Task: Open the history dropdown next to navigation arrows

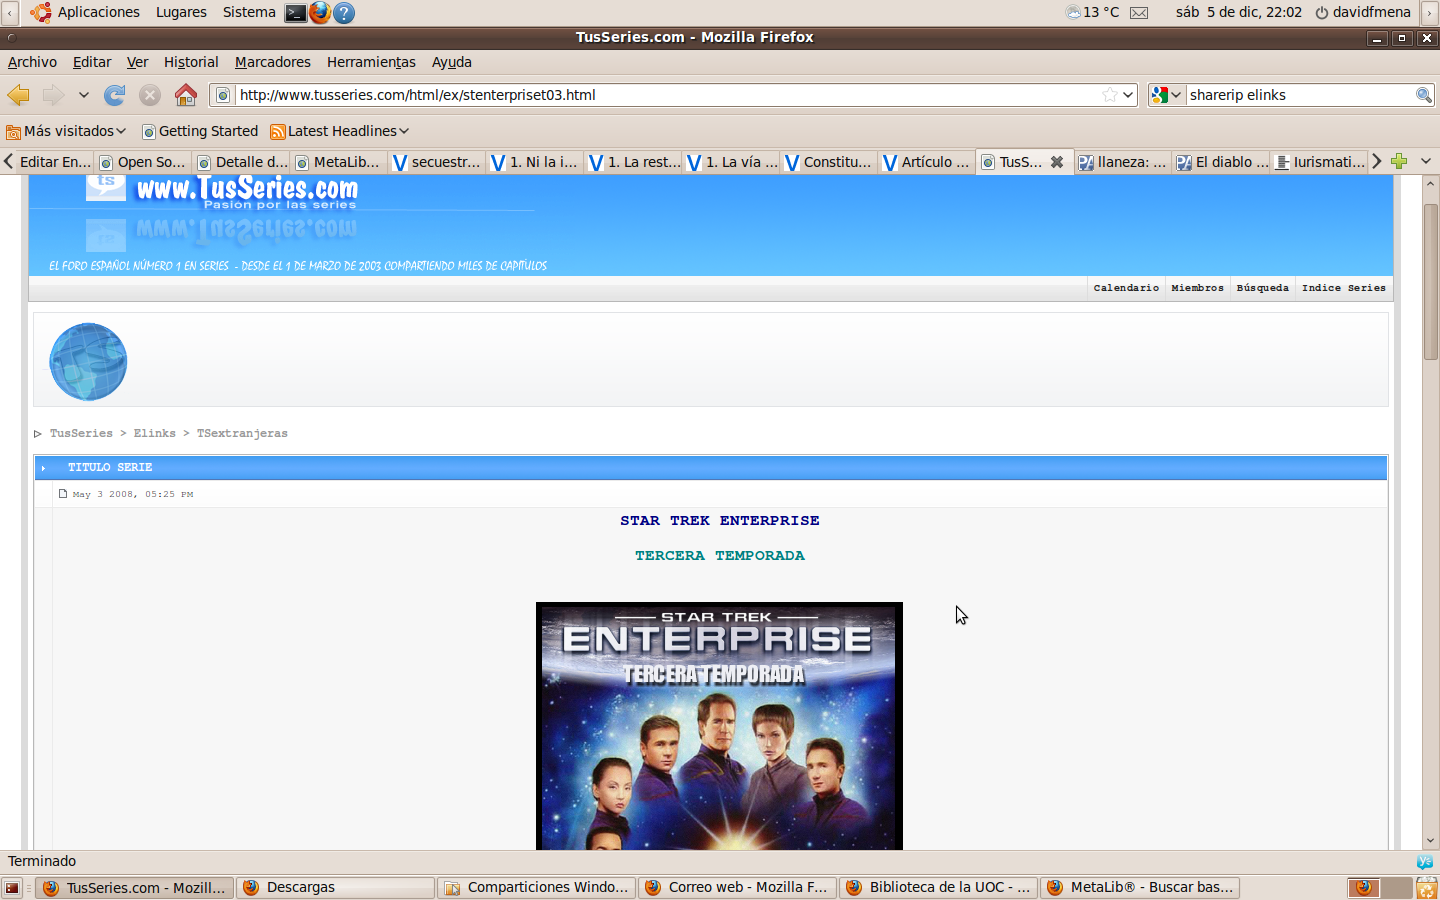Action: coord(84,95)
